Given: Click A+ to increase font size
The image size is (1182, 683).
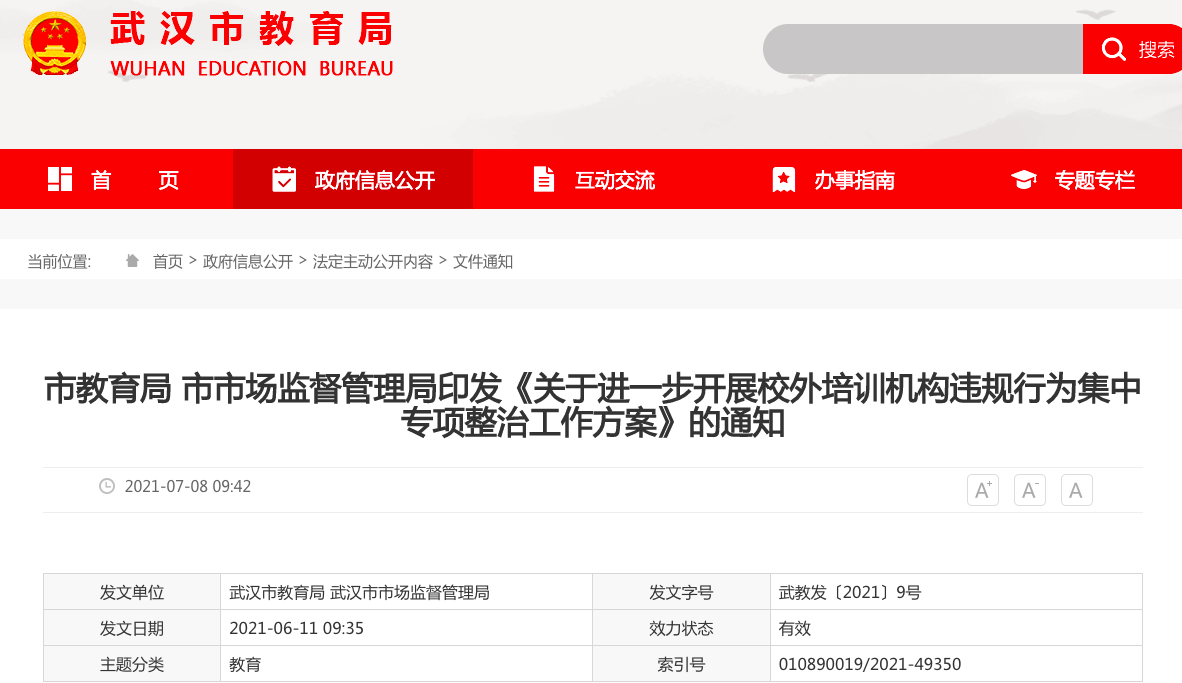Looking at the screenshot, I should tap(982, 489).
